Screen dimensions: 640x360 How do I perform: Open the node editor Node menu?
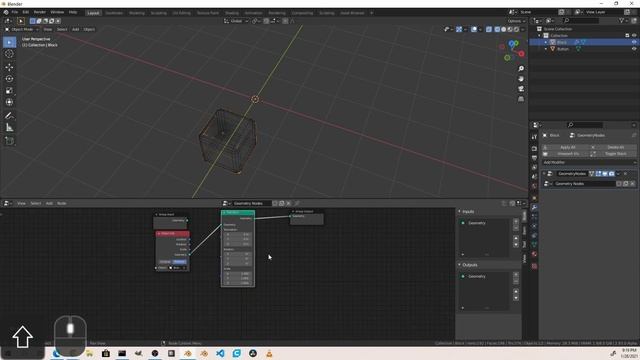[x=62, y=203]
